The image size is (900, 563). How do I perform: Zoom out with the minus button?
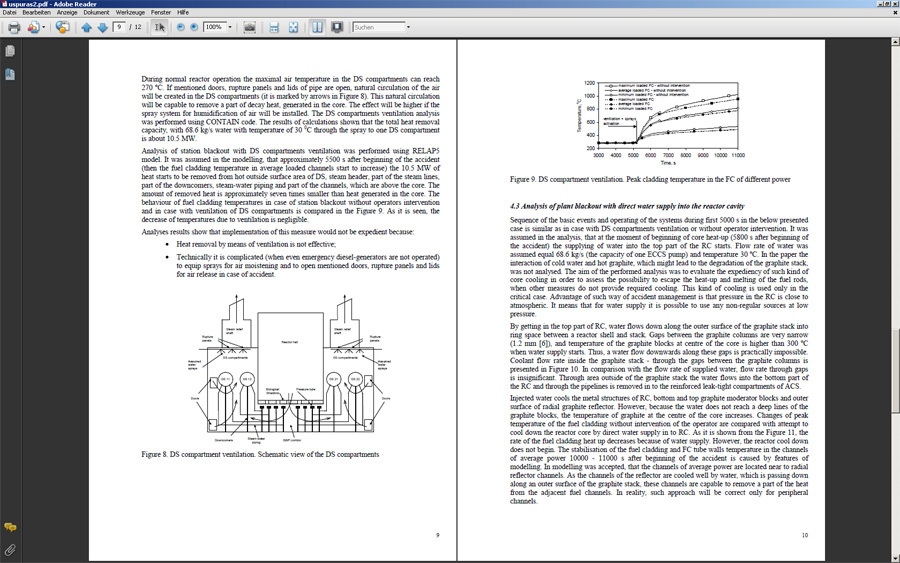180,27
